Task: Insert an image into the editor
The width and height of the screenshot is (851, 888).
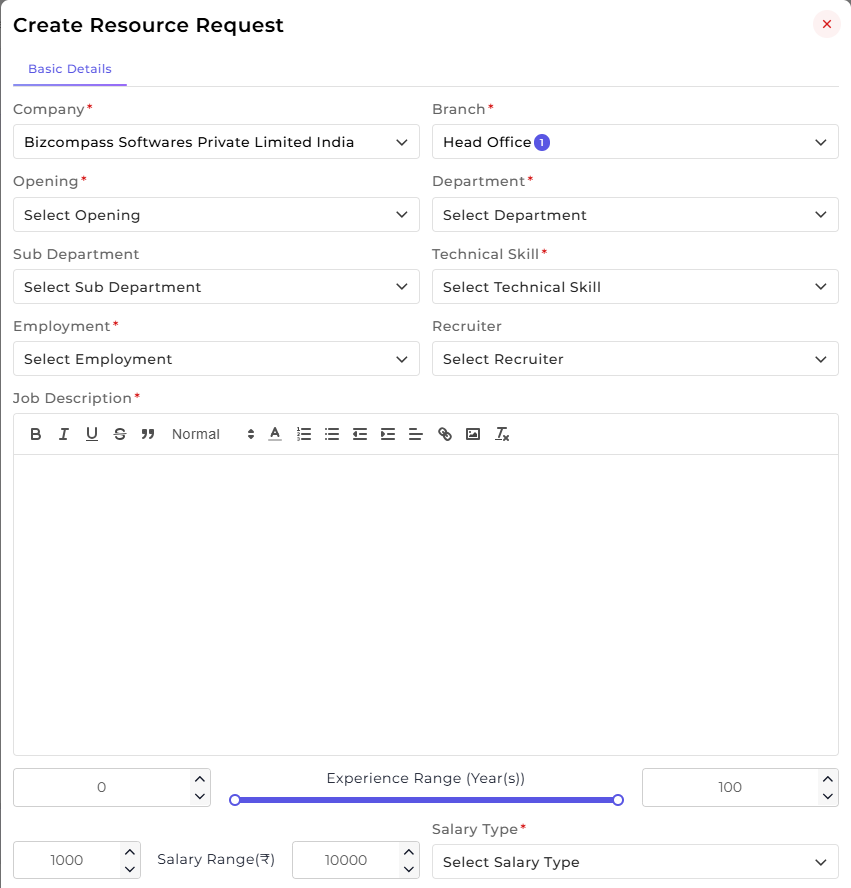Action: coord(473,434)
